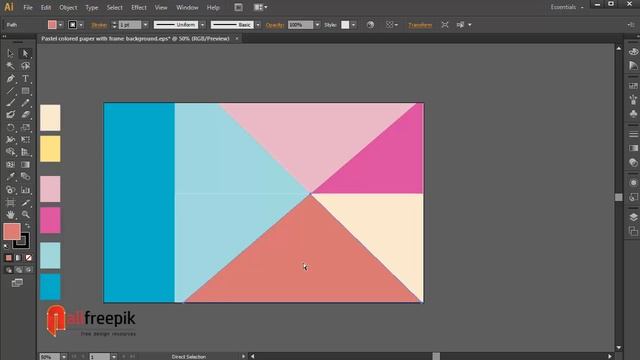This screenshot has height=360, width=640.
Task: Open the Object menu
Action: [x=68, y=7]
